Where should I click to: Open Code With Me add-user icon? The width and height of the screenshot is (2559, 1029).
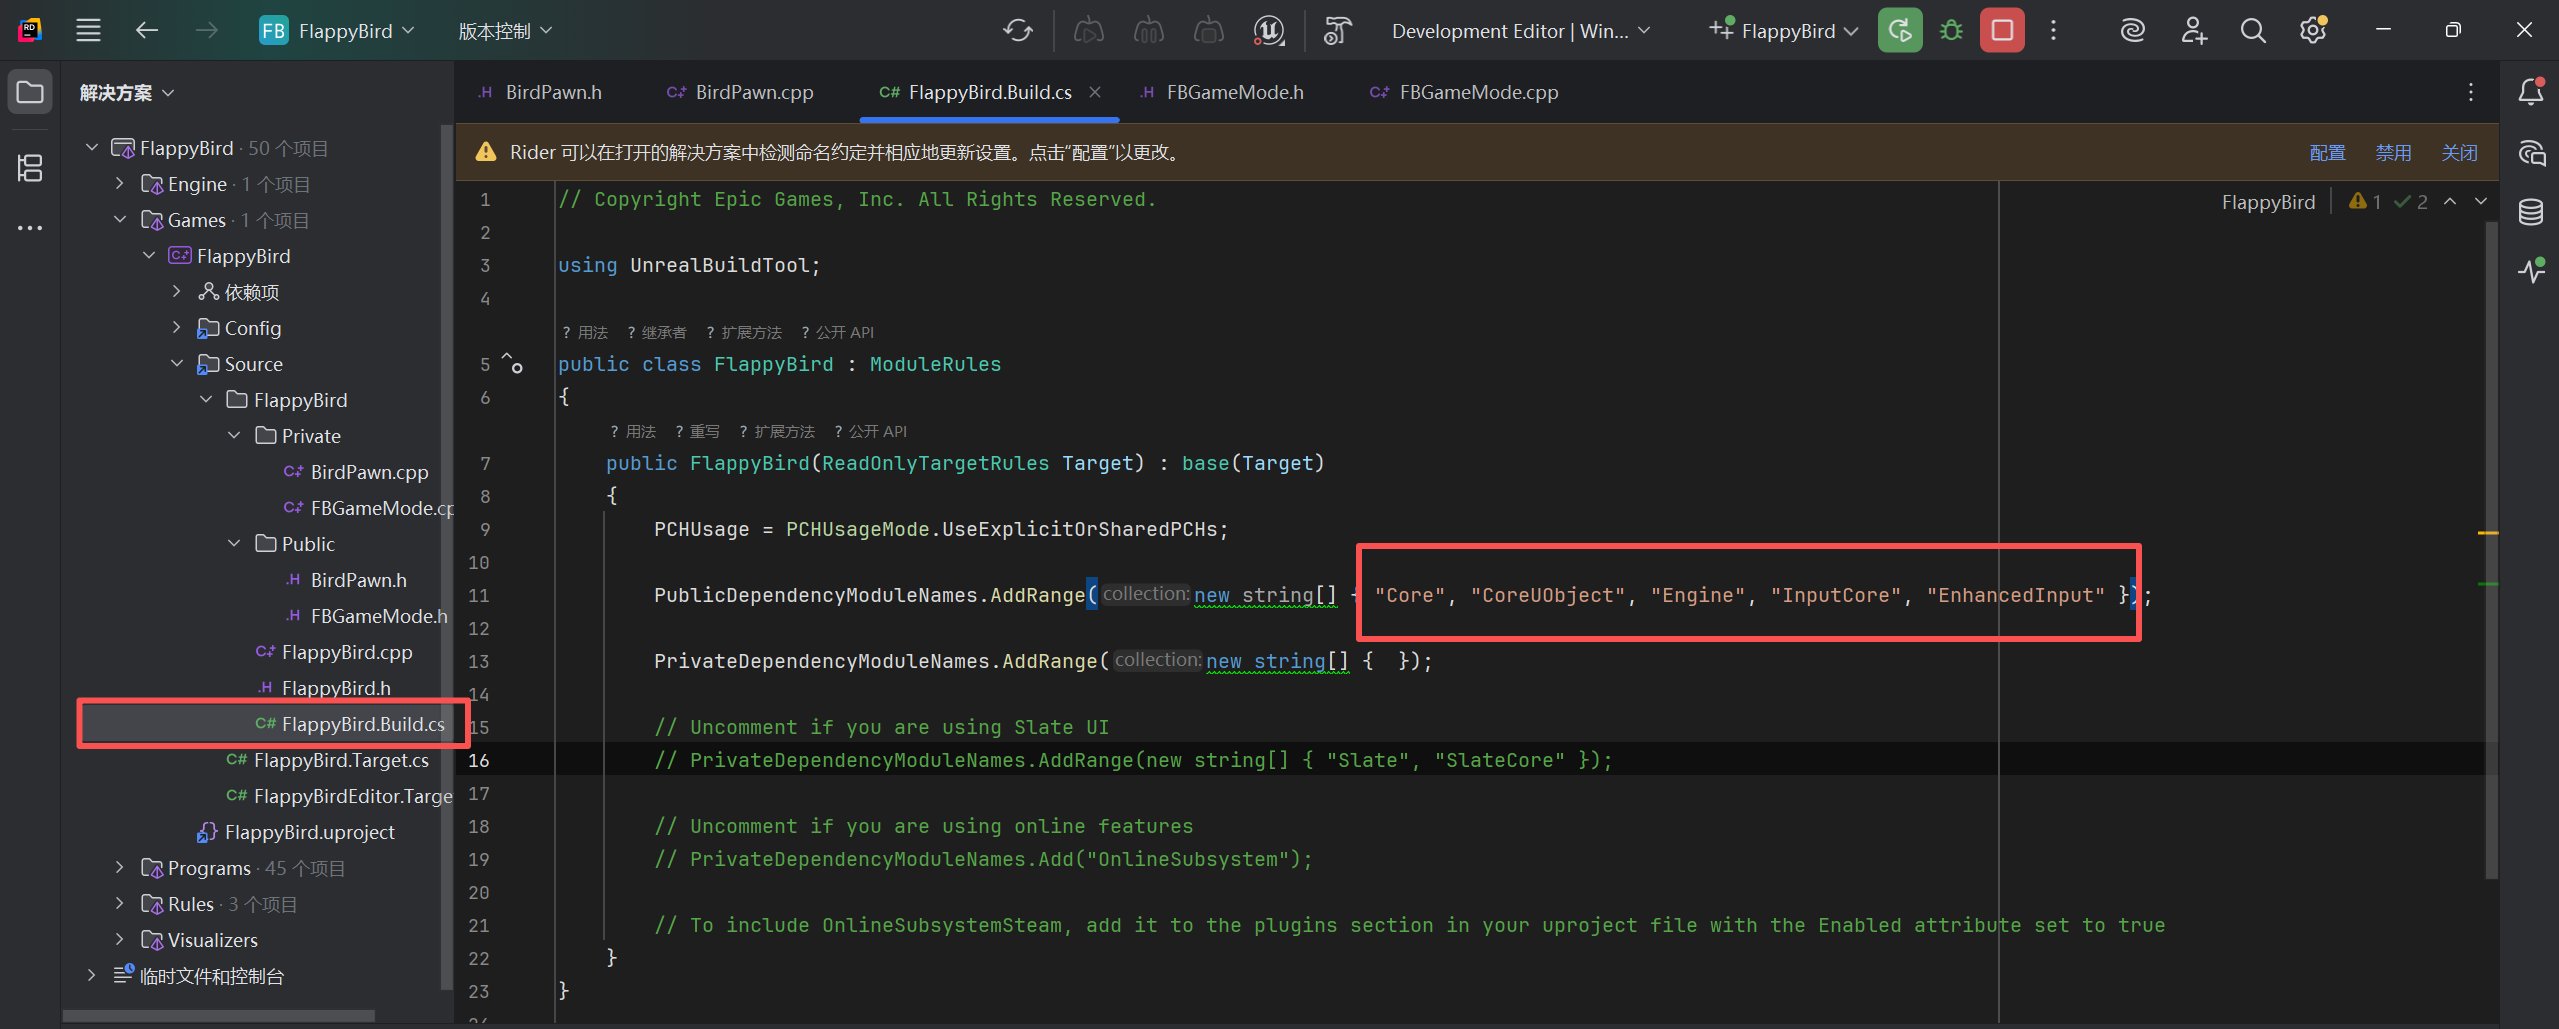2193,31
